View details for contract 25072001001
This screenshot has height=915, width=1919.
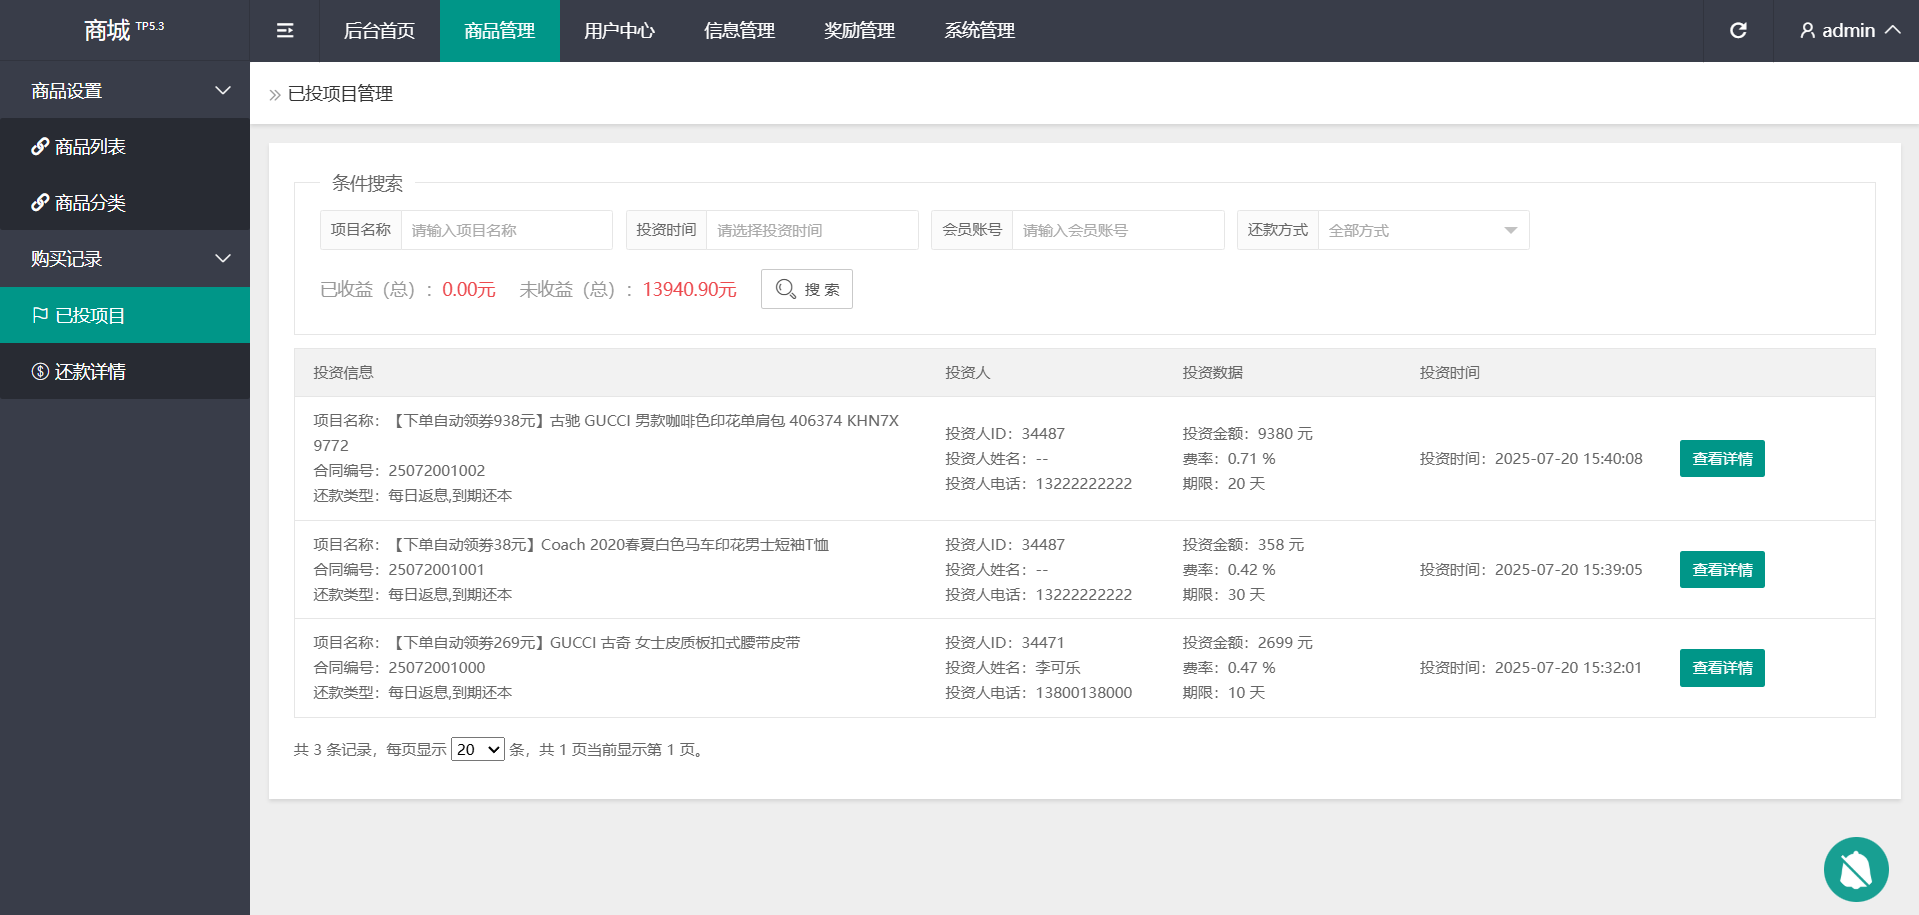coord(1722,570)
